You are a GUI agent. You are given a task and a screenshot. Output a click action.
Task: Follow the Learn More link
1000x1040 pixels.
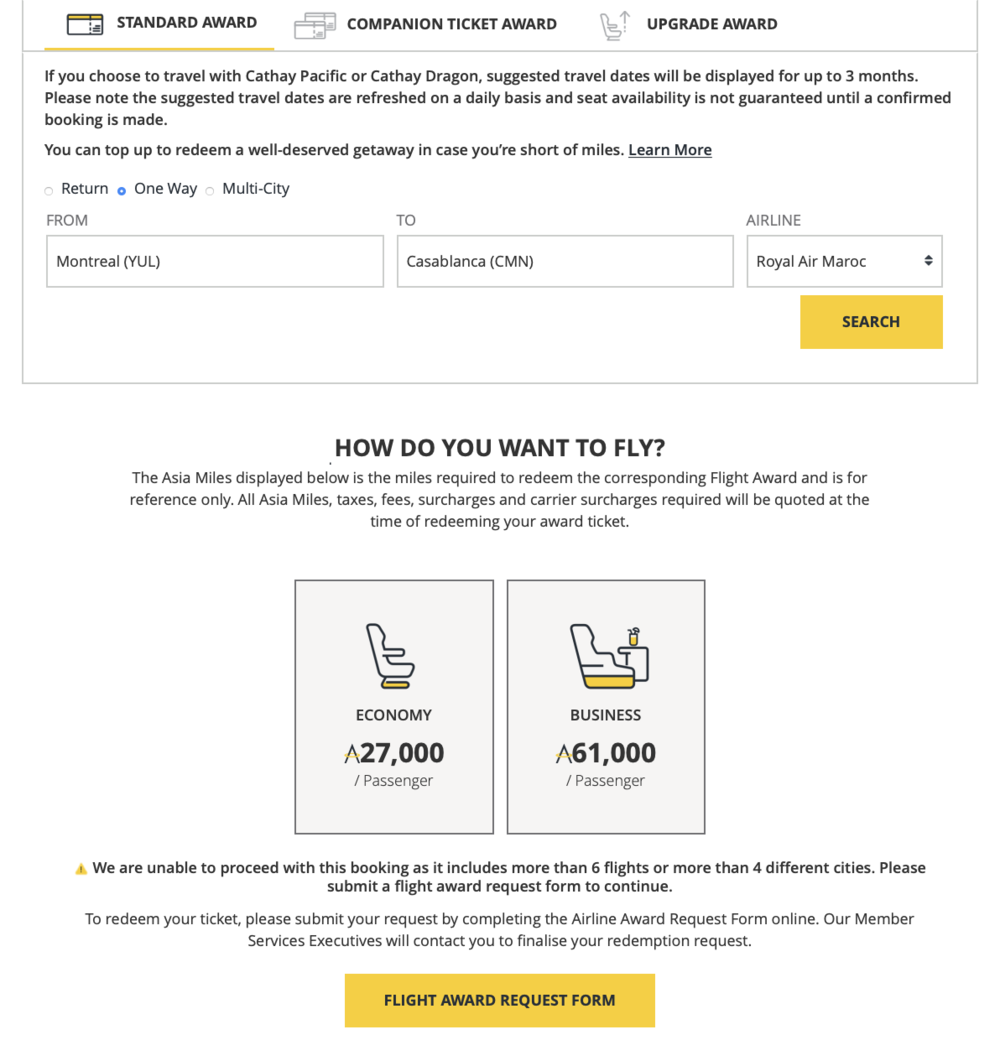pos(670,150)
